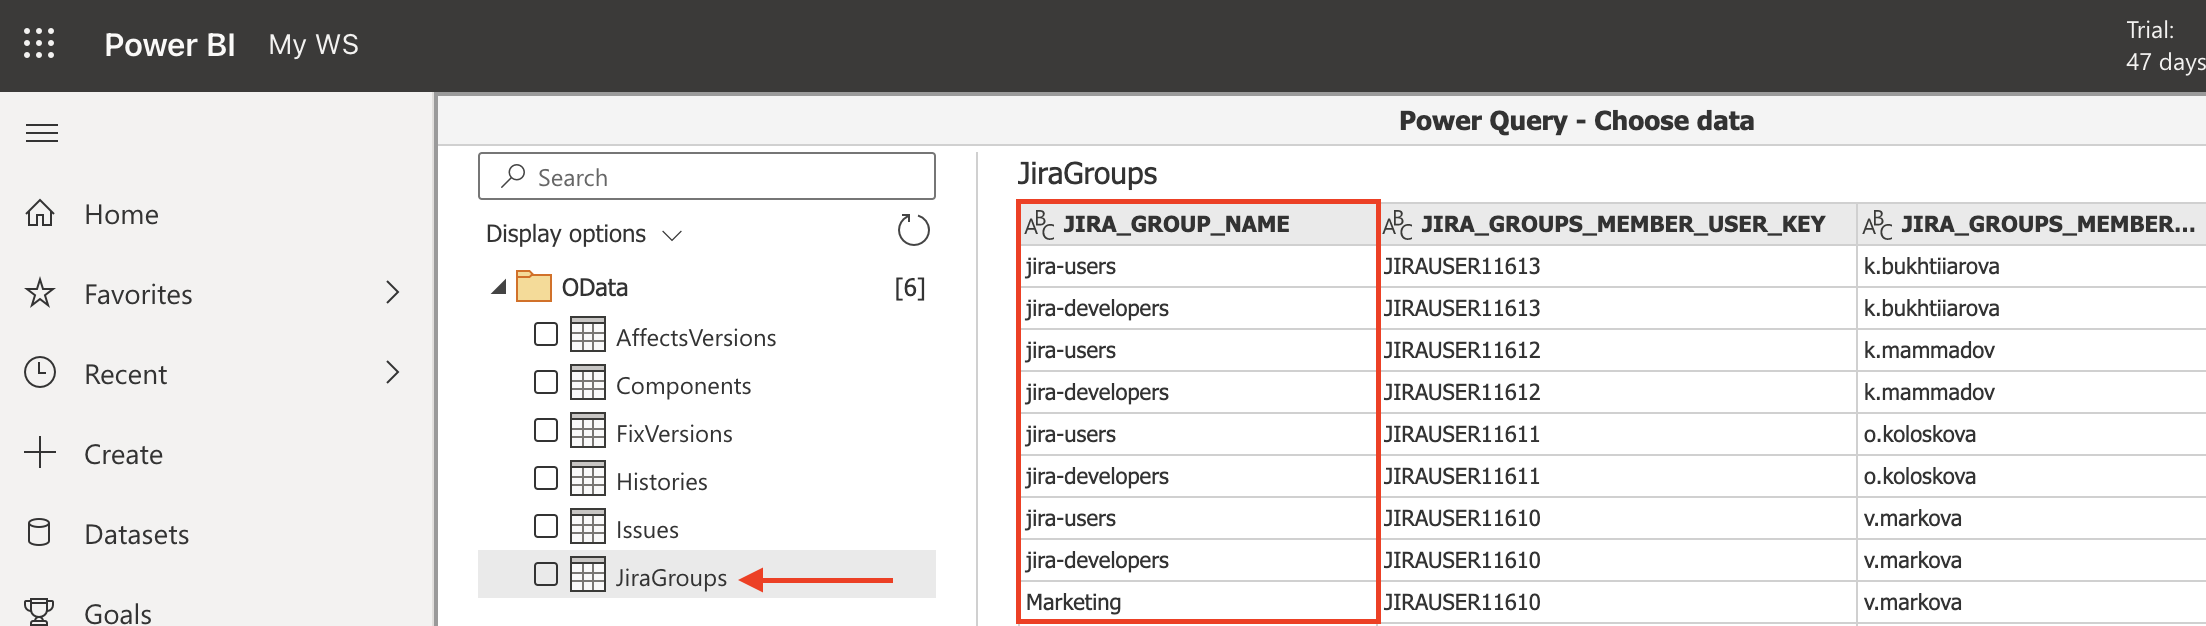This screenshot has width=2206, height=626.
Task: Expand the Favorites flyout chevron
Action: click(x=393, y=293)
